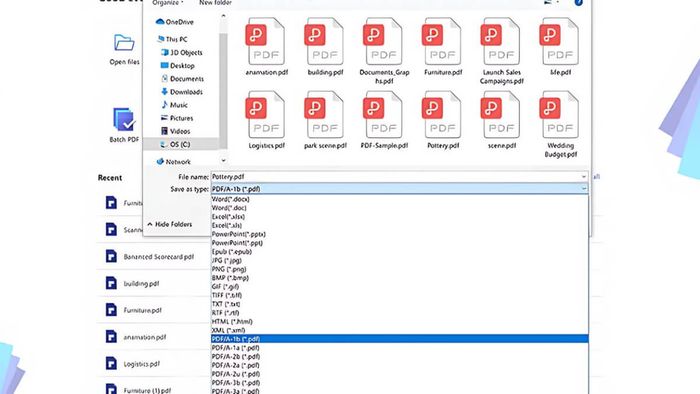Open Videos folder in sidebar

point(175,131)
